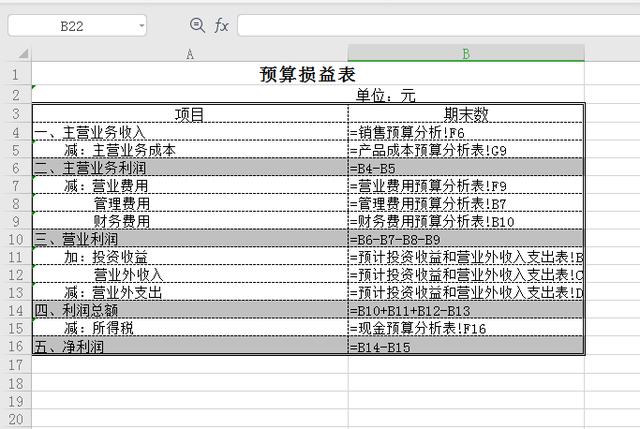Select cell 加：投资收益

click(x=190, y=257)
